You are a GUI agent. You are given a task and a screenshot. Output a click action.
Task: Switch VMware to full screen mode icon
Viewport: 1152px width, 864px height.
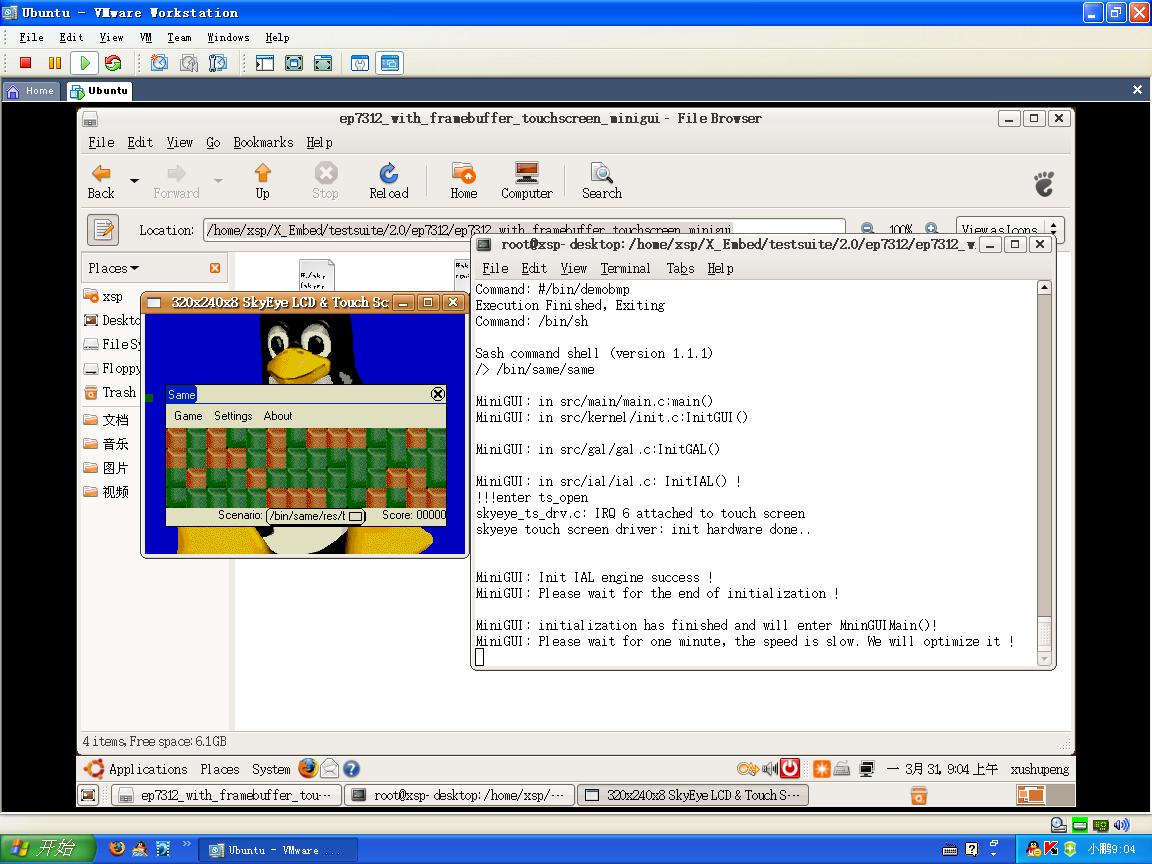pyautogui.click(x=294, y=63)
